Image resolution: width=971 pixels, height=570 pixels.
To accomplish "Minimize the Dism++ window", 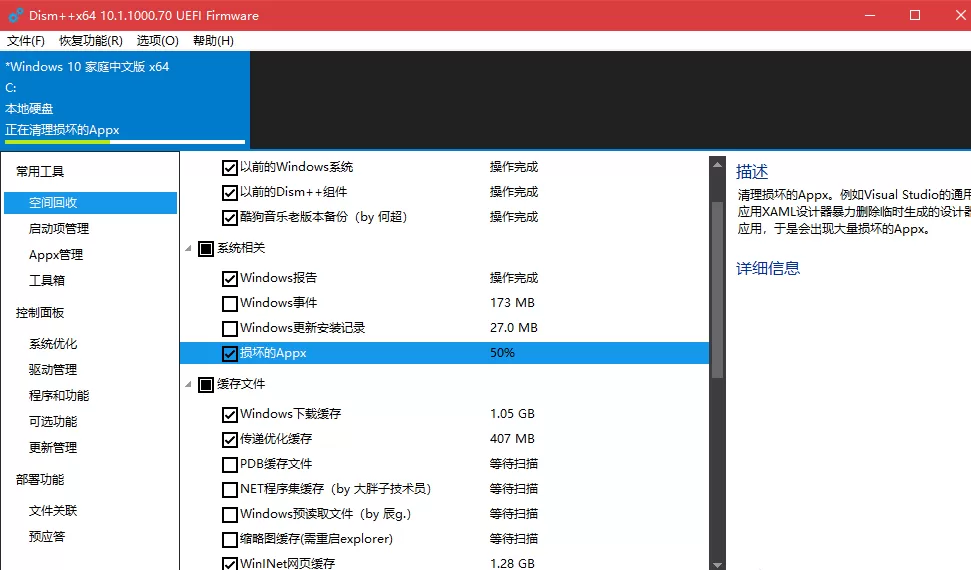I will pyautogui.click(x=870, y=15).
